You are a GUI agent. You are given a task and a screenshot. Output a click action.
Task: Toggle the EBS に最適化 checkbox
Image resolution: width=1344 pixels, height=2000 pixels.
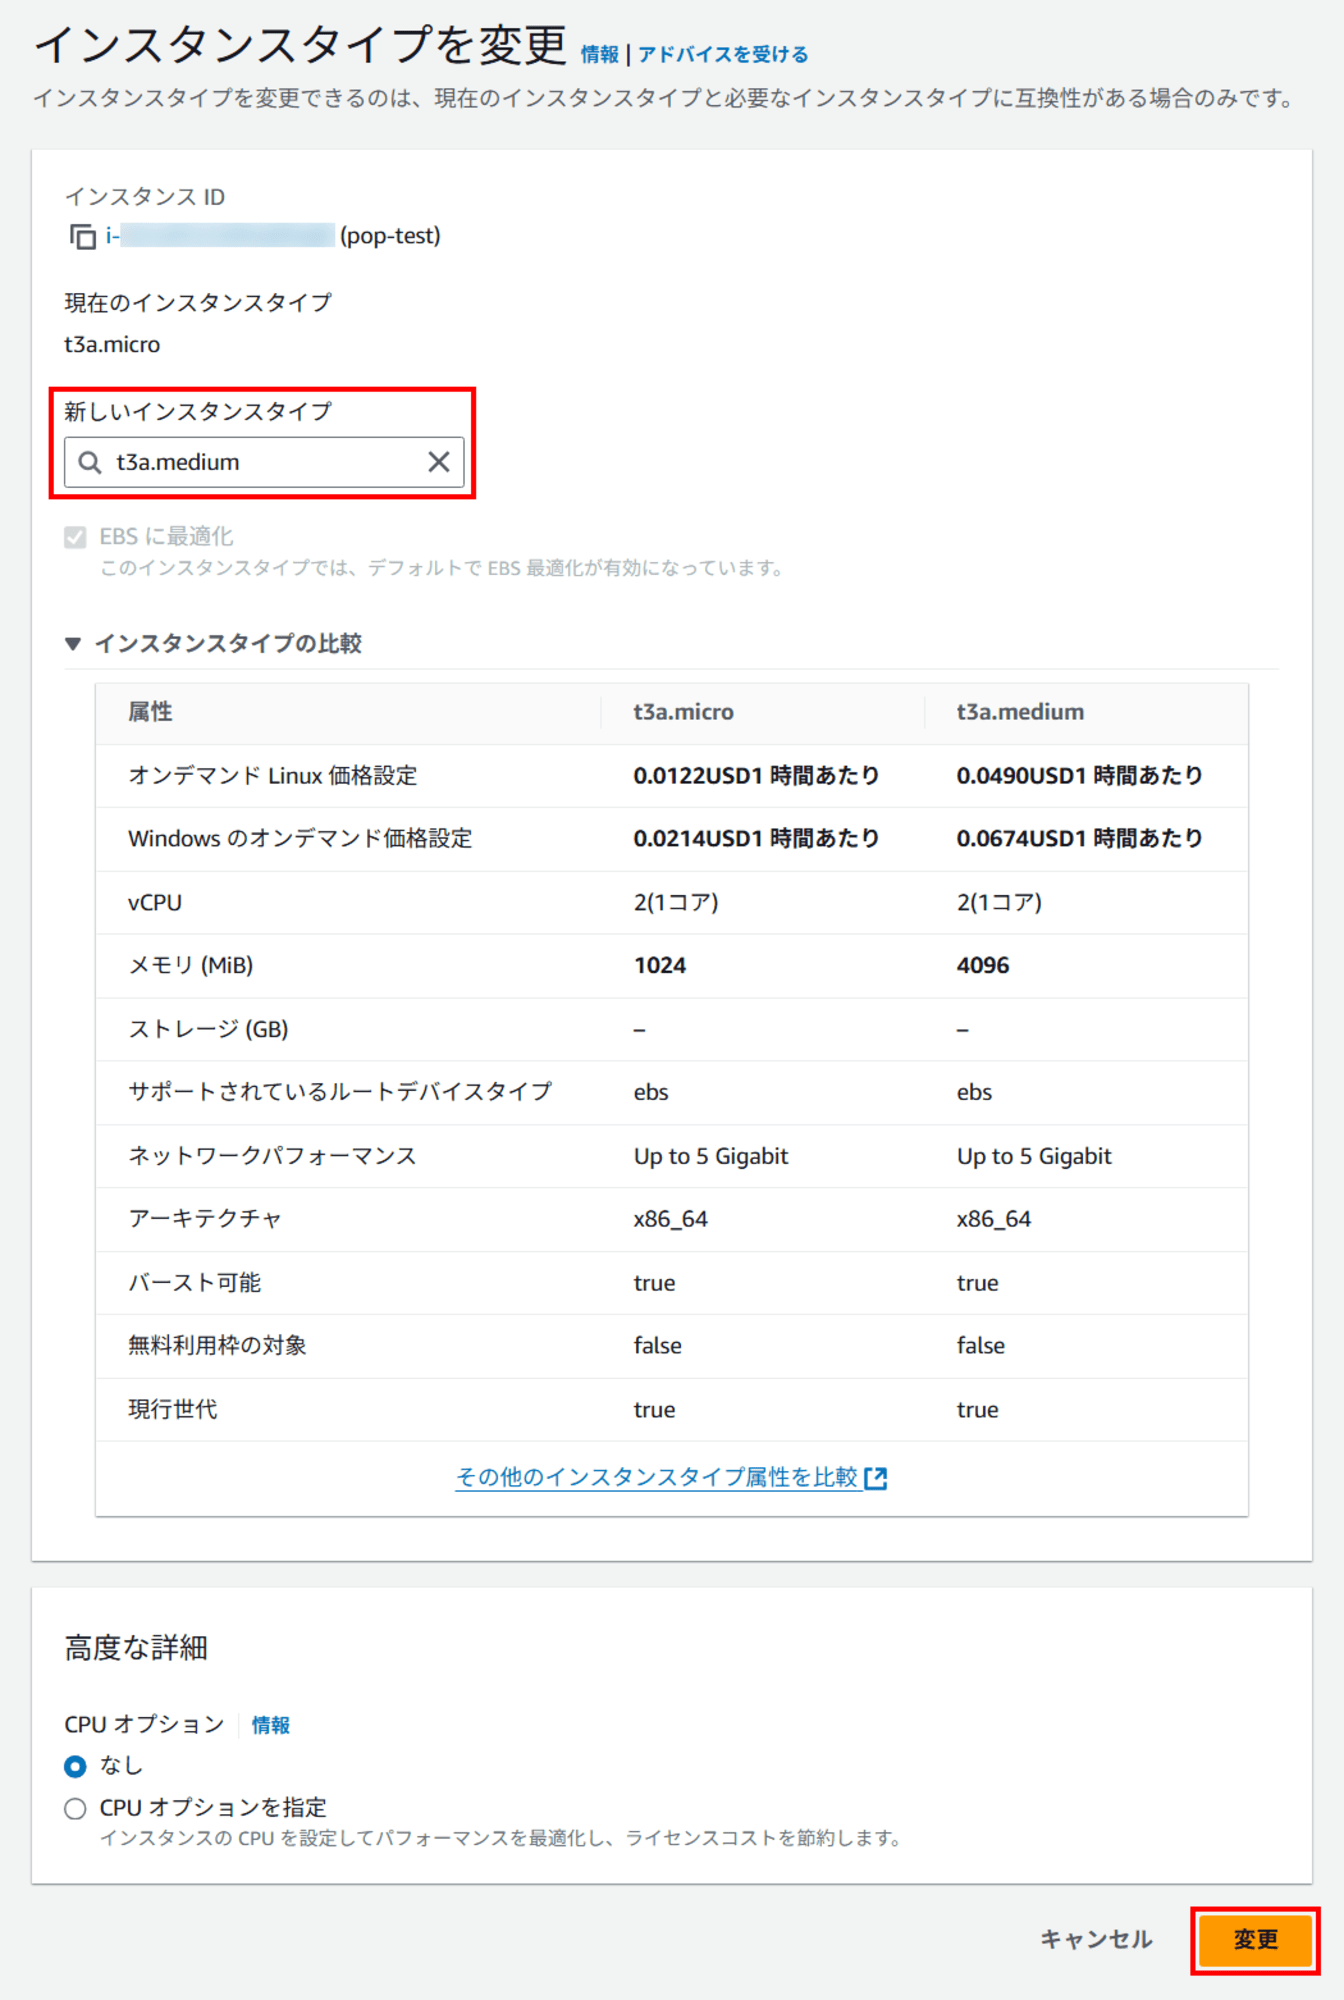click(x=75, y=537)
